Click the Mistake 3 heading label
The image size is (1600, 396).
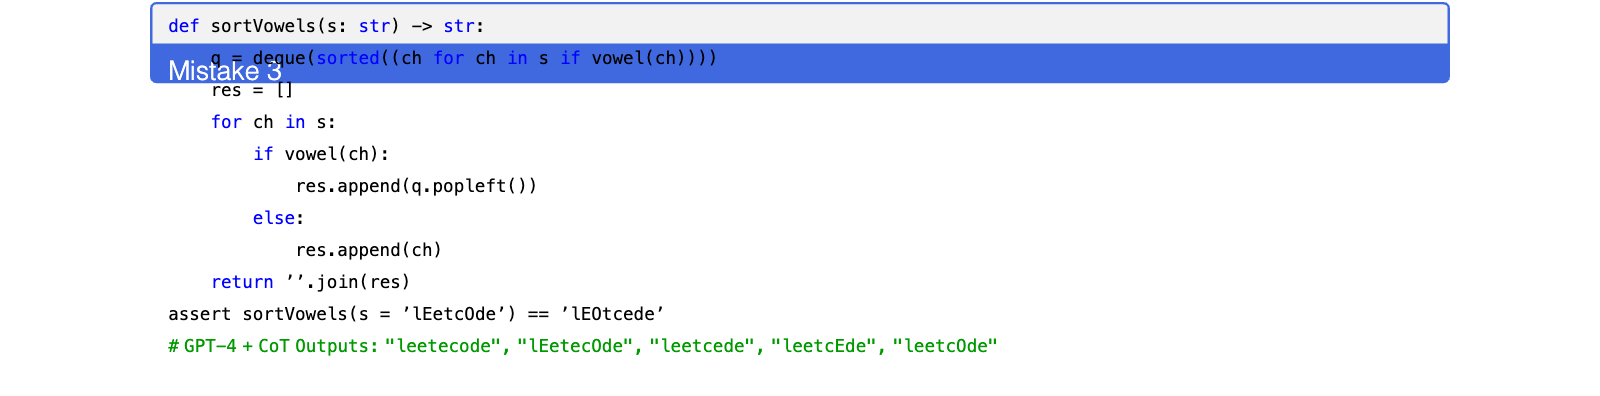coord(225,71)
